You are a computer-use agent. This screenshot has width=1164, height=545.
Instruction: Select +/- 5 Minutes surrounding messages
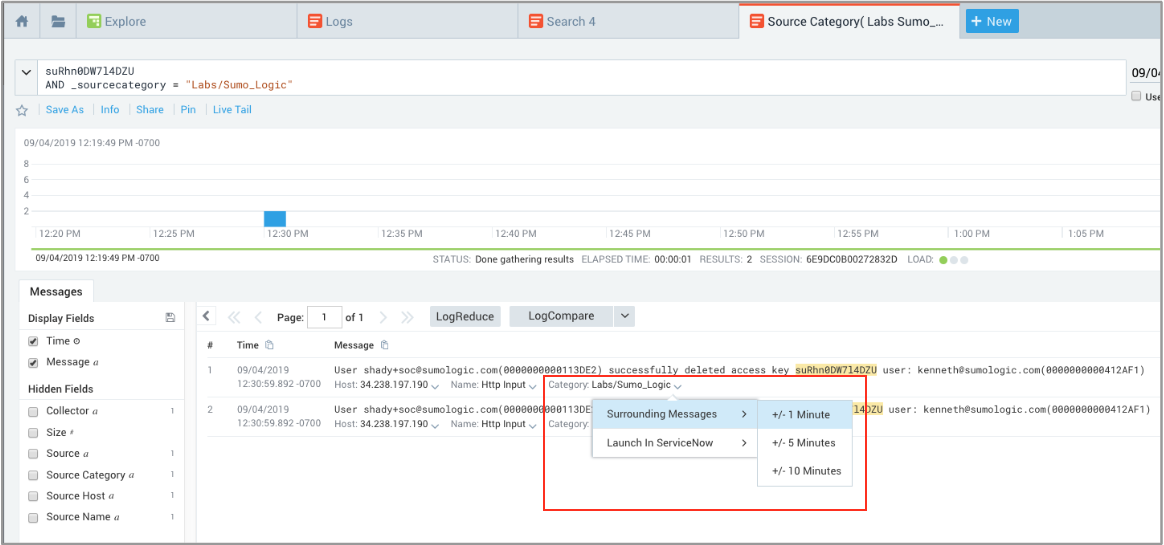804,443
